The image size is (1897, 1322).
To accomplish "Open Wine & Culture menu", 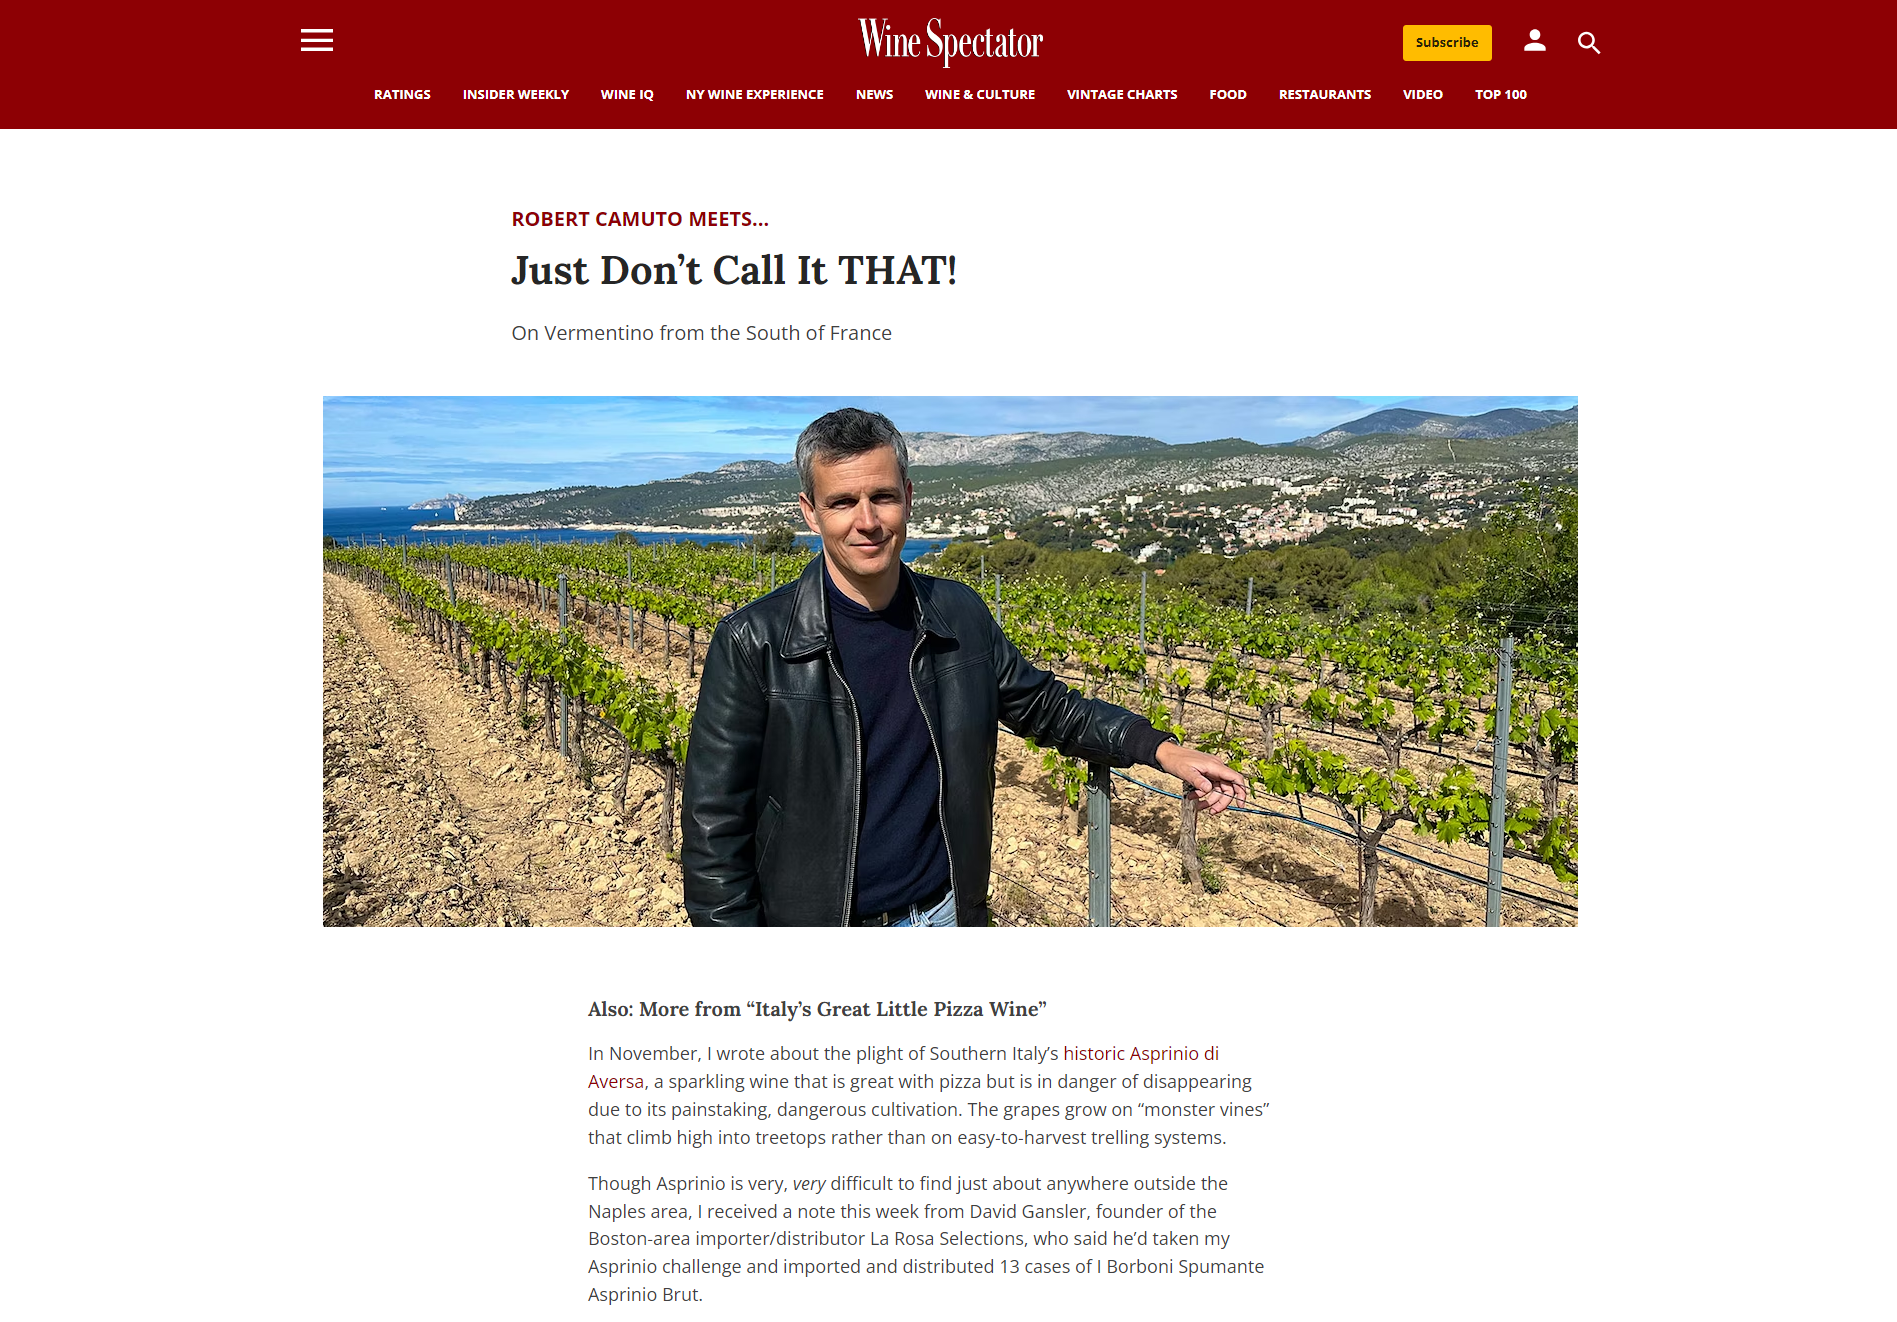I will (x=980, y=94).
